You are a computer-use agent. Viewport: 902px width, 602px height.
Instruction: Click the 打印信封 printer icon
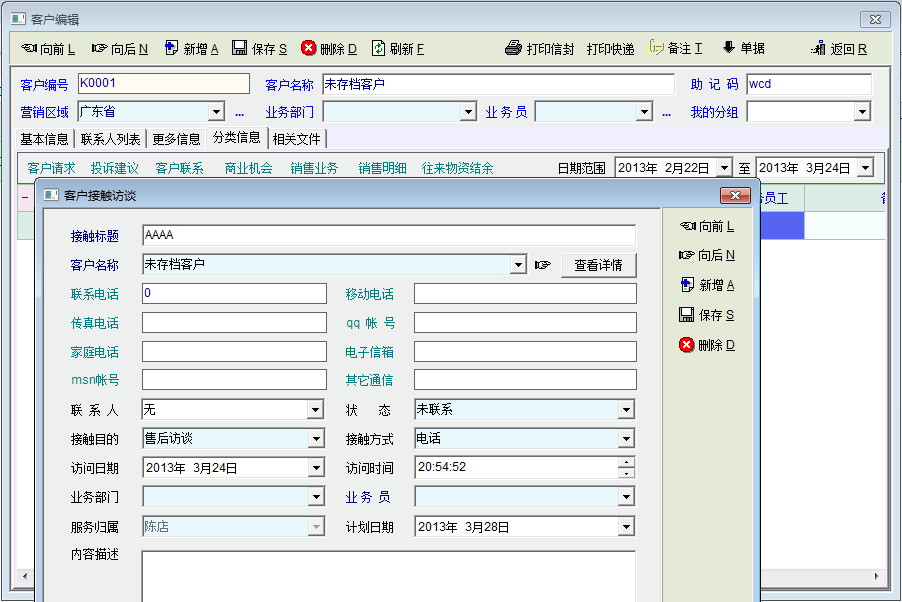point(513,48)
